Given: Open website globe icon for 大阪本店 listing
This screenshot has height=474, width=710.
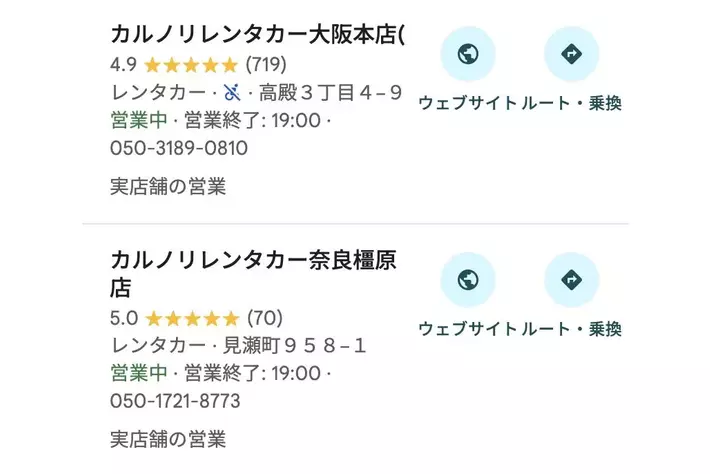Looking at the screenshot, I should (468, 54).
